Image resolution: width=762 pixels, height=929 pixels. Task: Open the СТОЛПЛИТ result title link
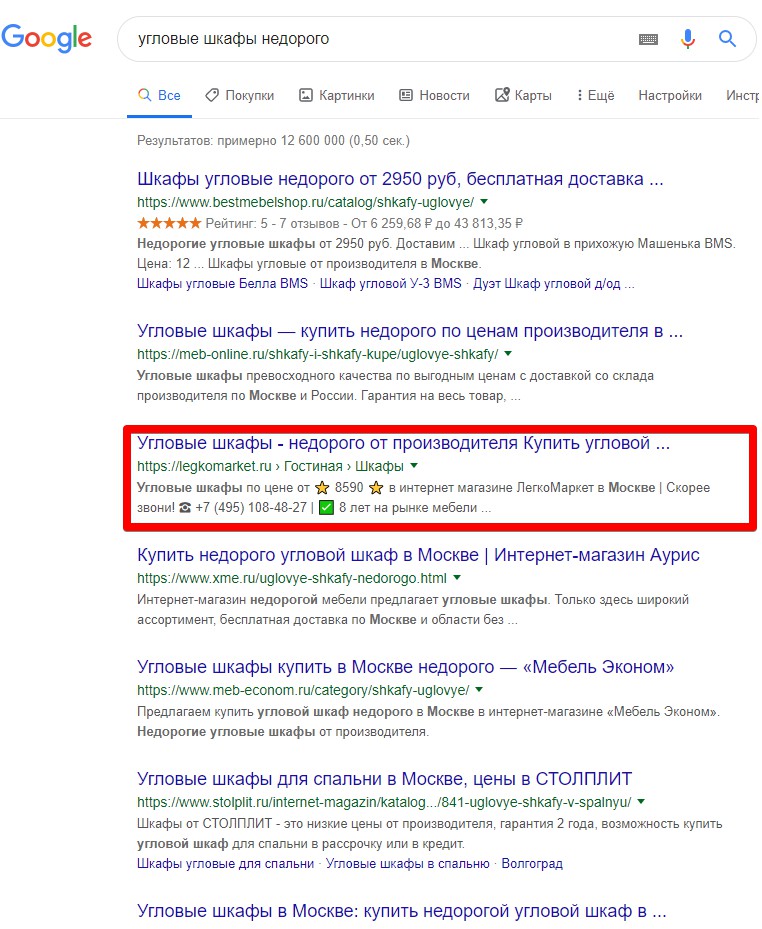[x=385, y=779]
